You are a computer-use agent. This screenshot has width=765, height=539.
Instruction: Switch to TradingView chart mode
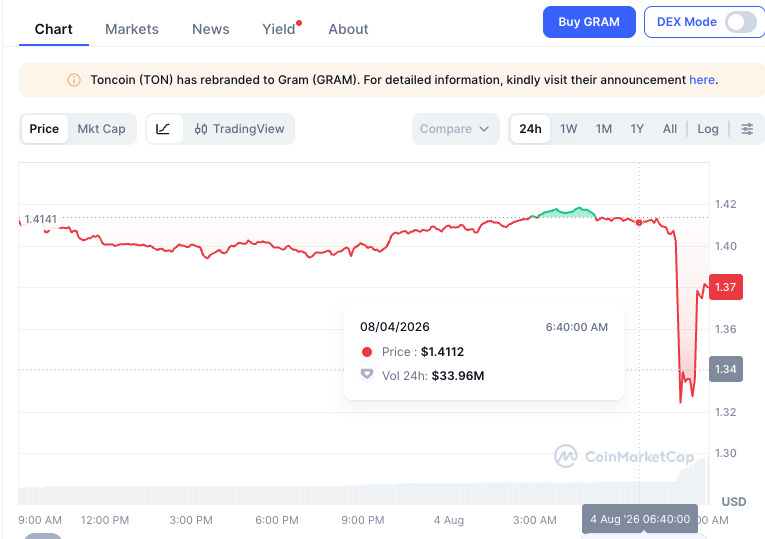tap(239, 129)
